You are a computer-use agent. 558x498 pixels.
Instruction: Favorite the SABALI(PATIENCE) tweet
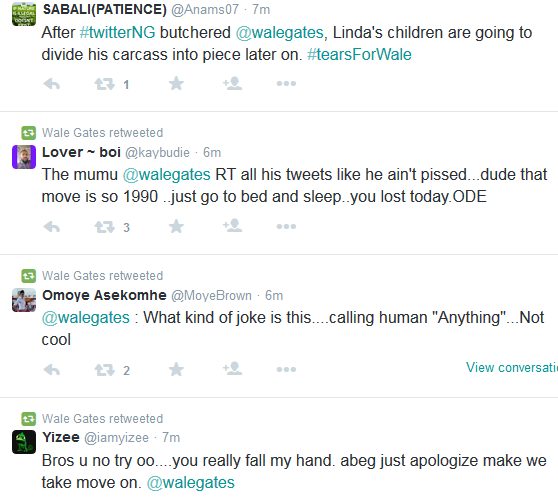176,84
